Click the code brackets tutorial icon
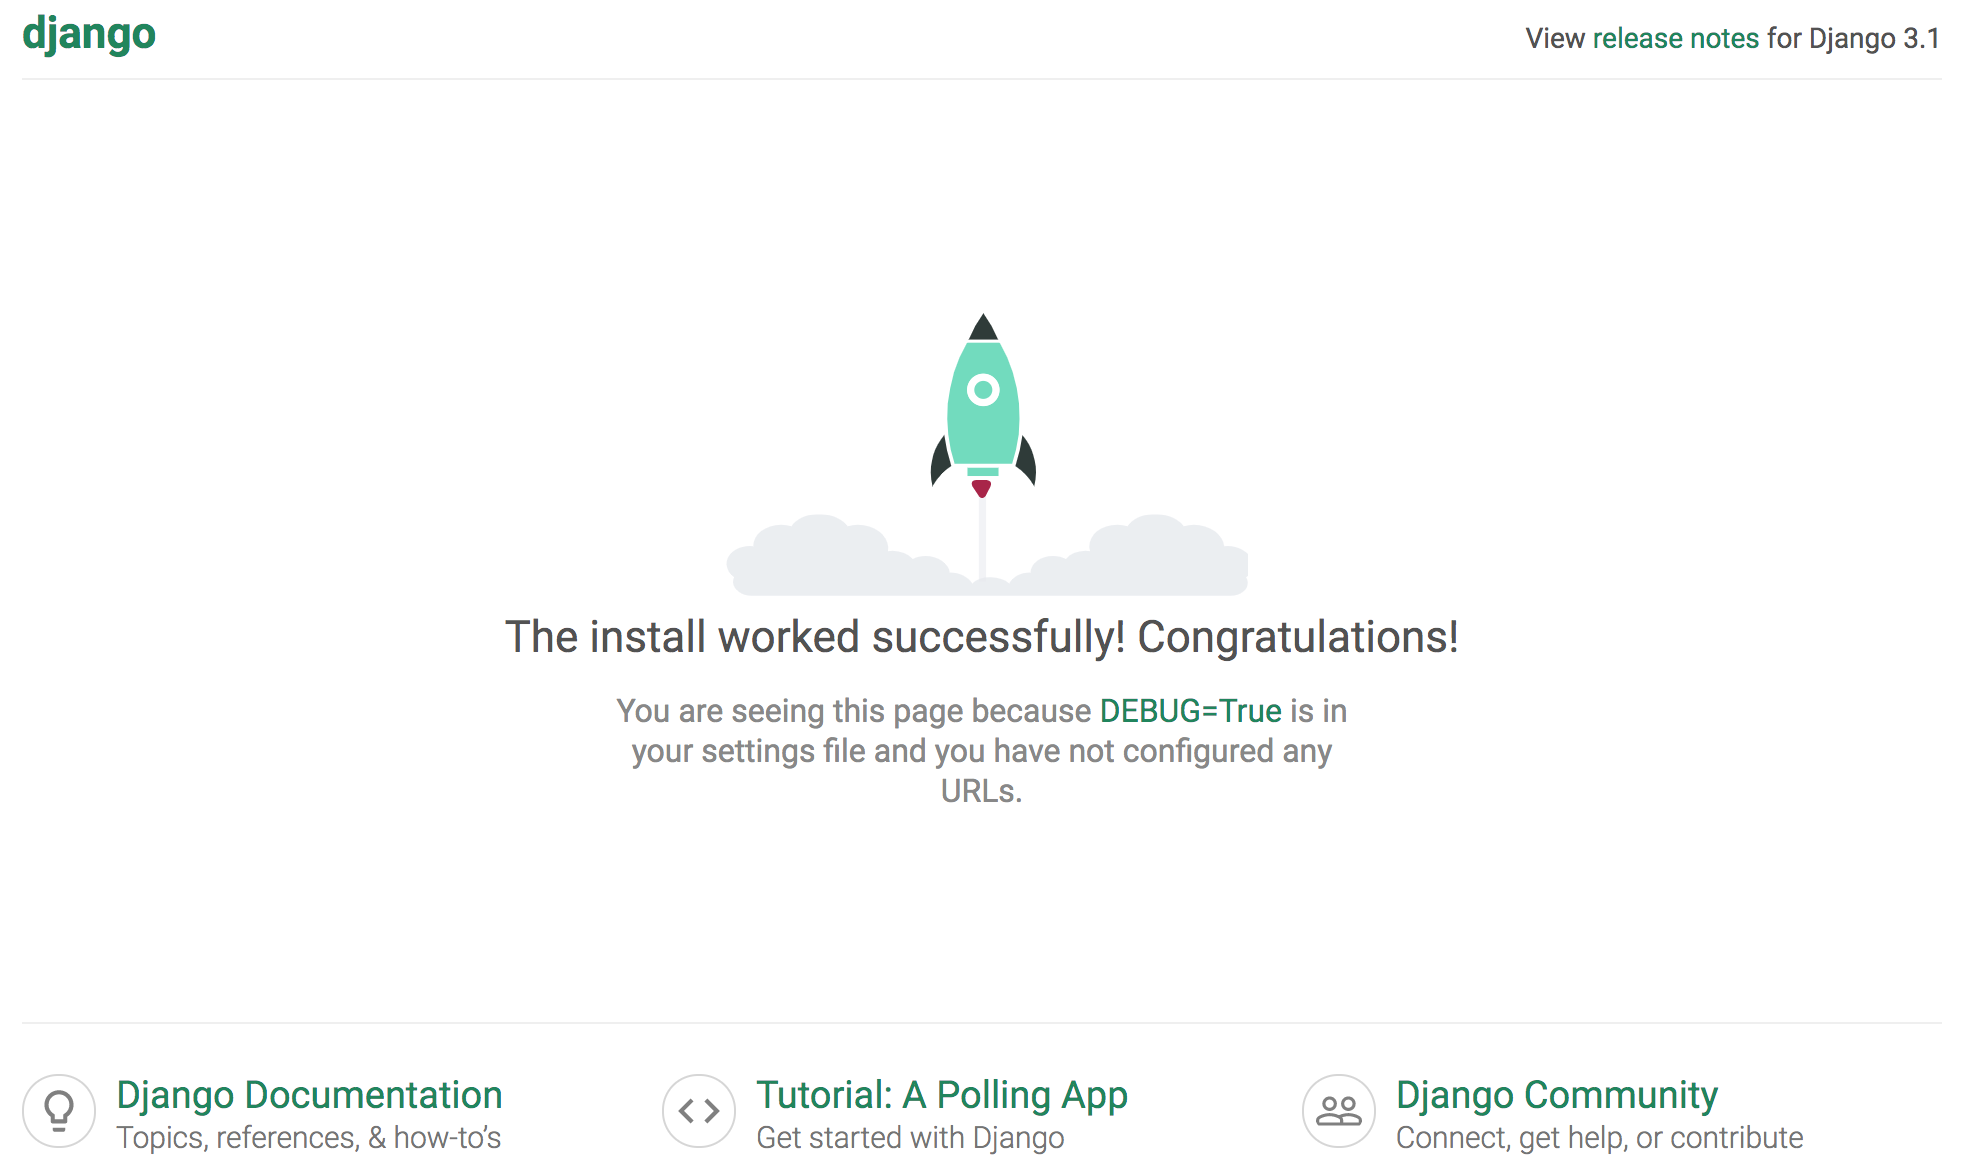This screenshot has width=1970, height=1176. click(x=699, y=1111)
